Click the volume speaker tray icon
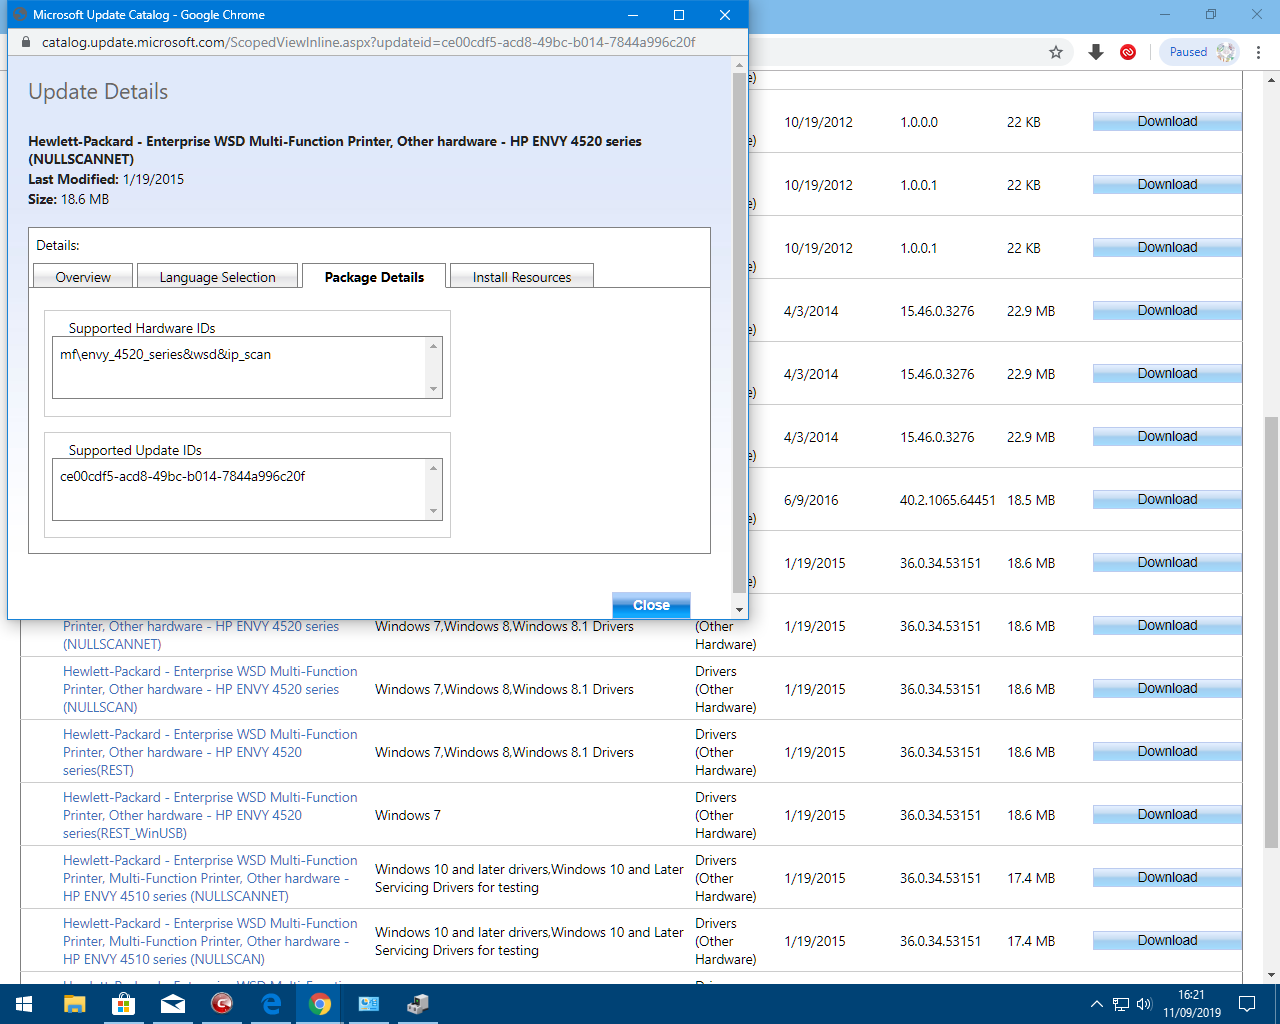 [x=1144, y=1004]
